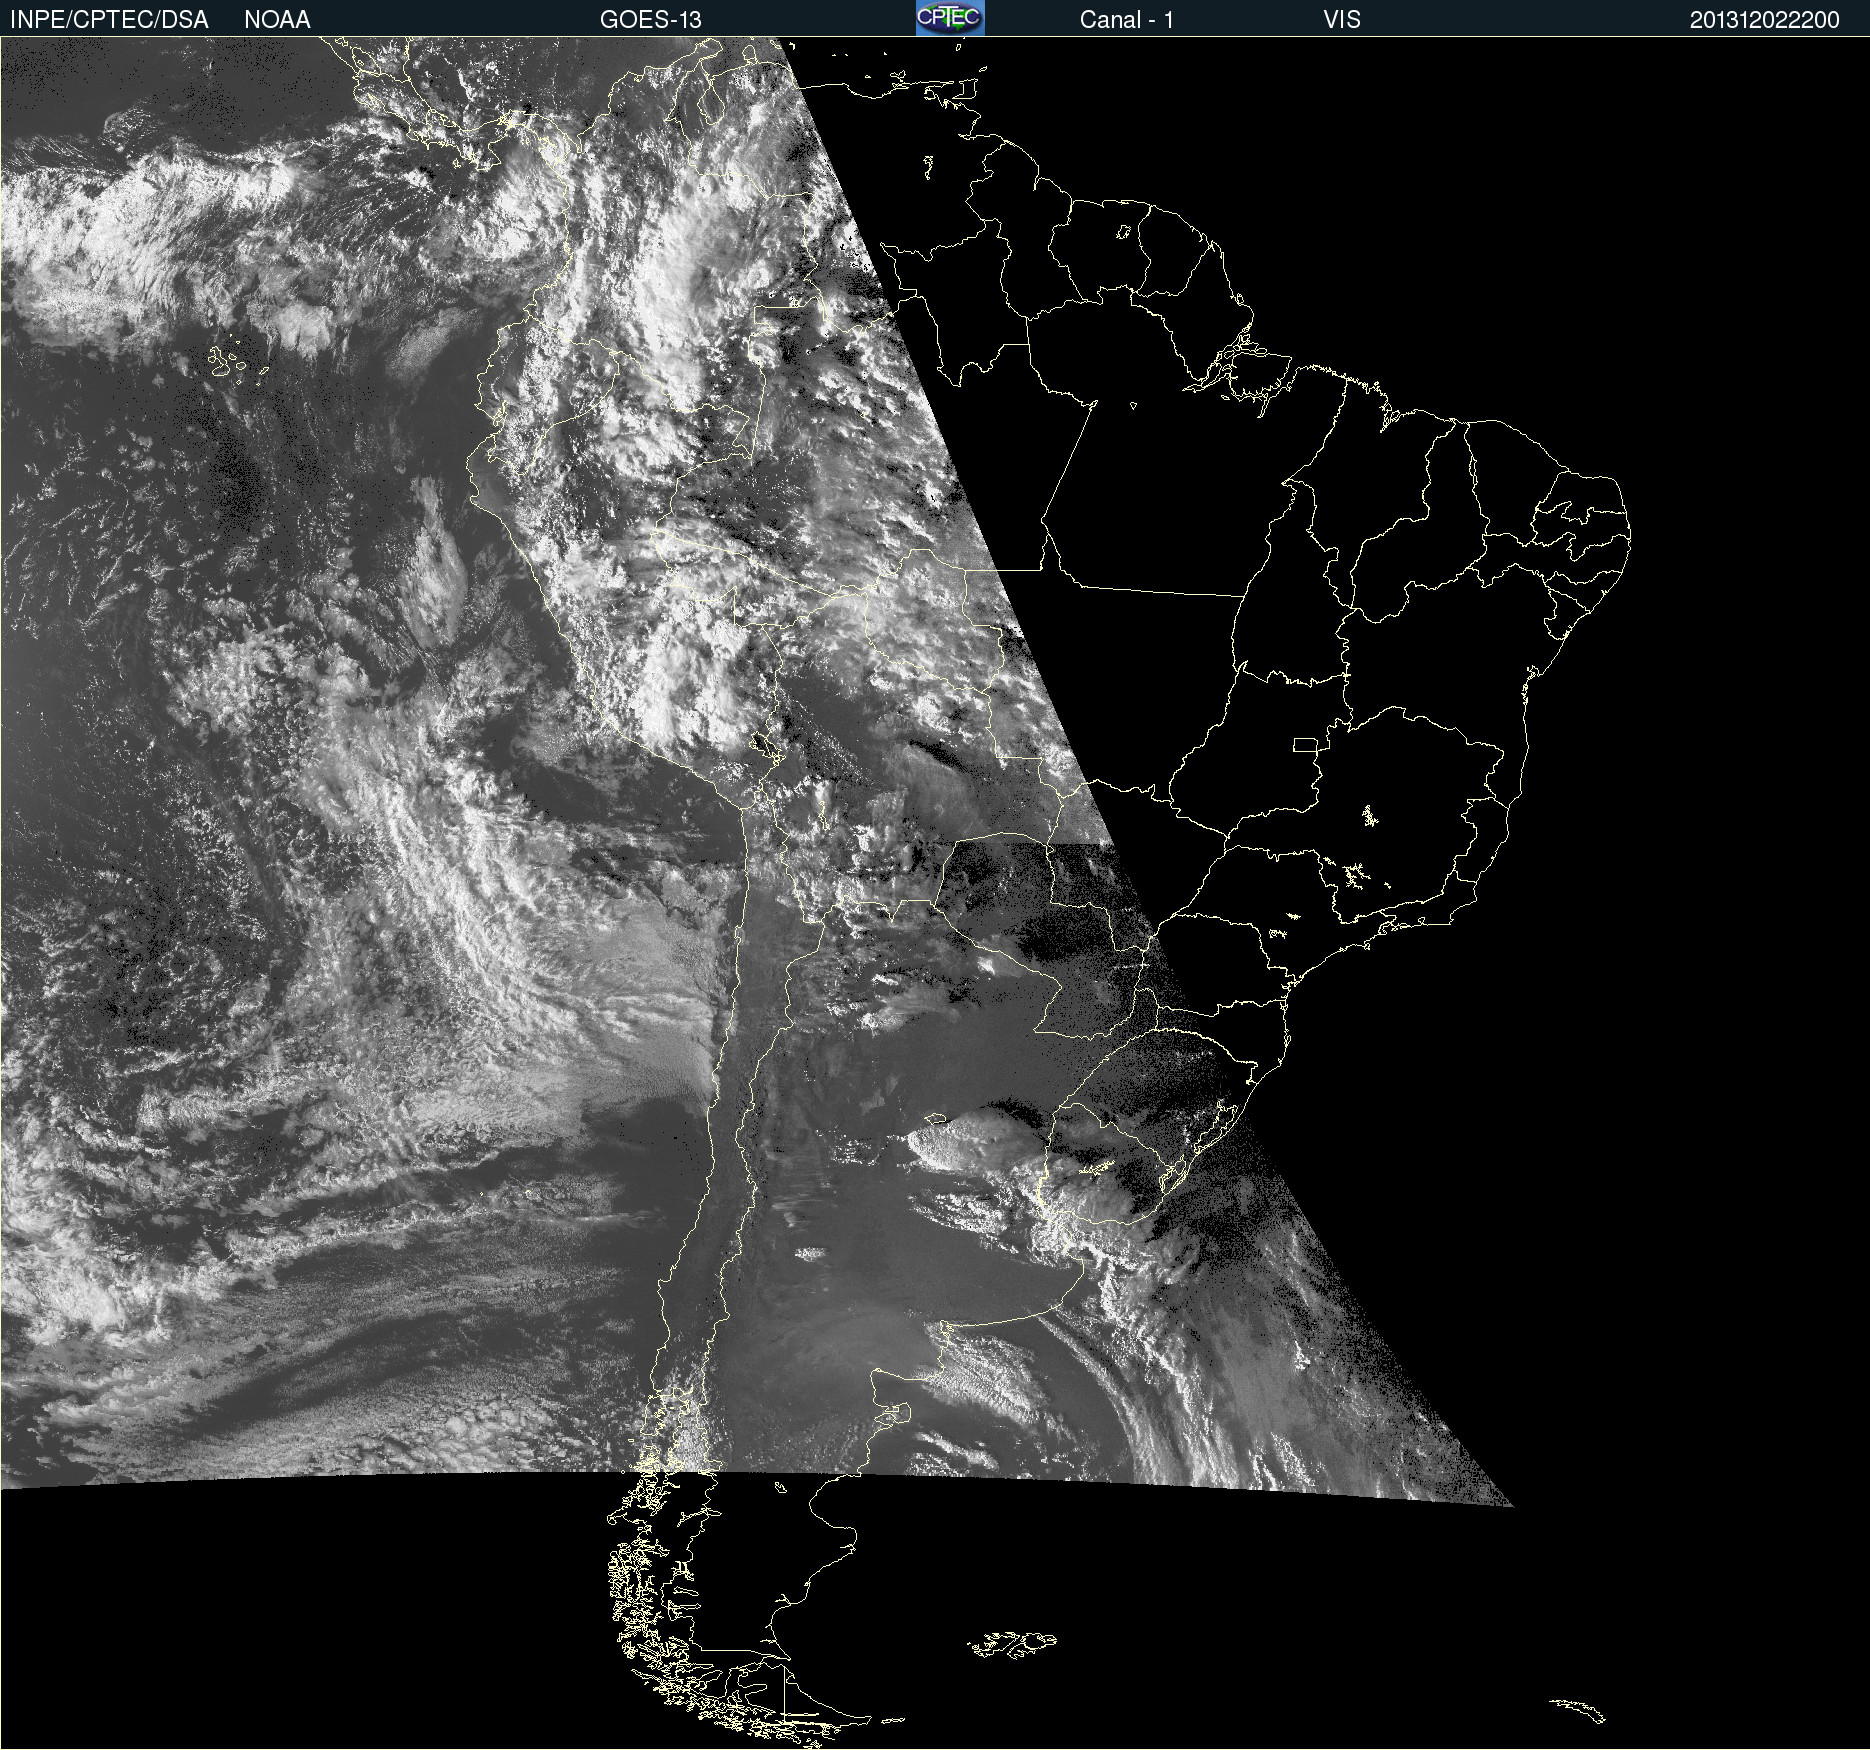The height and width of the screenshot is (1750, 1870).
Task: Select the Canal - 1 label
Action: (1126, 20)
